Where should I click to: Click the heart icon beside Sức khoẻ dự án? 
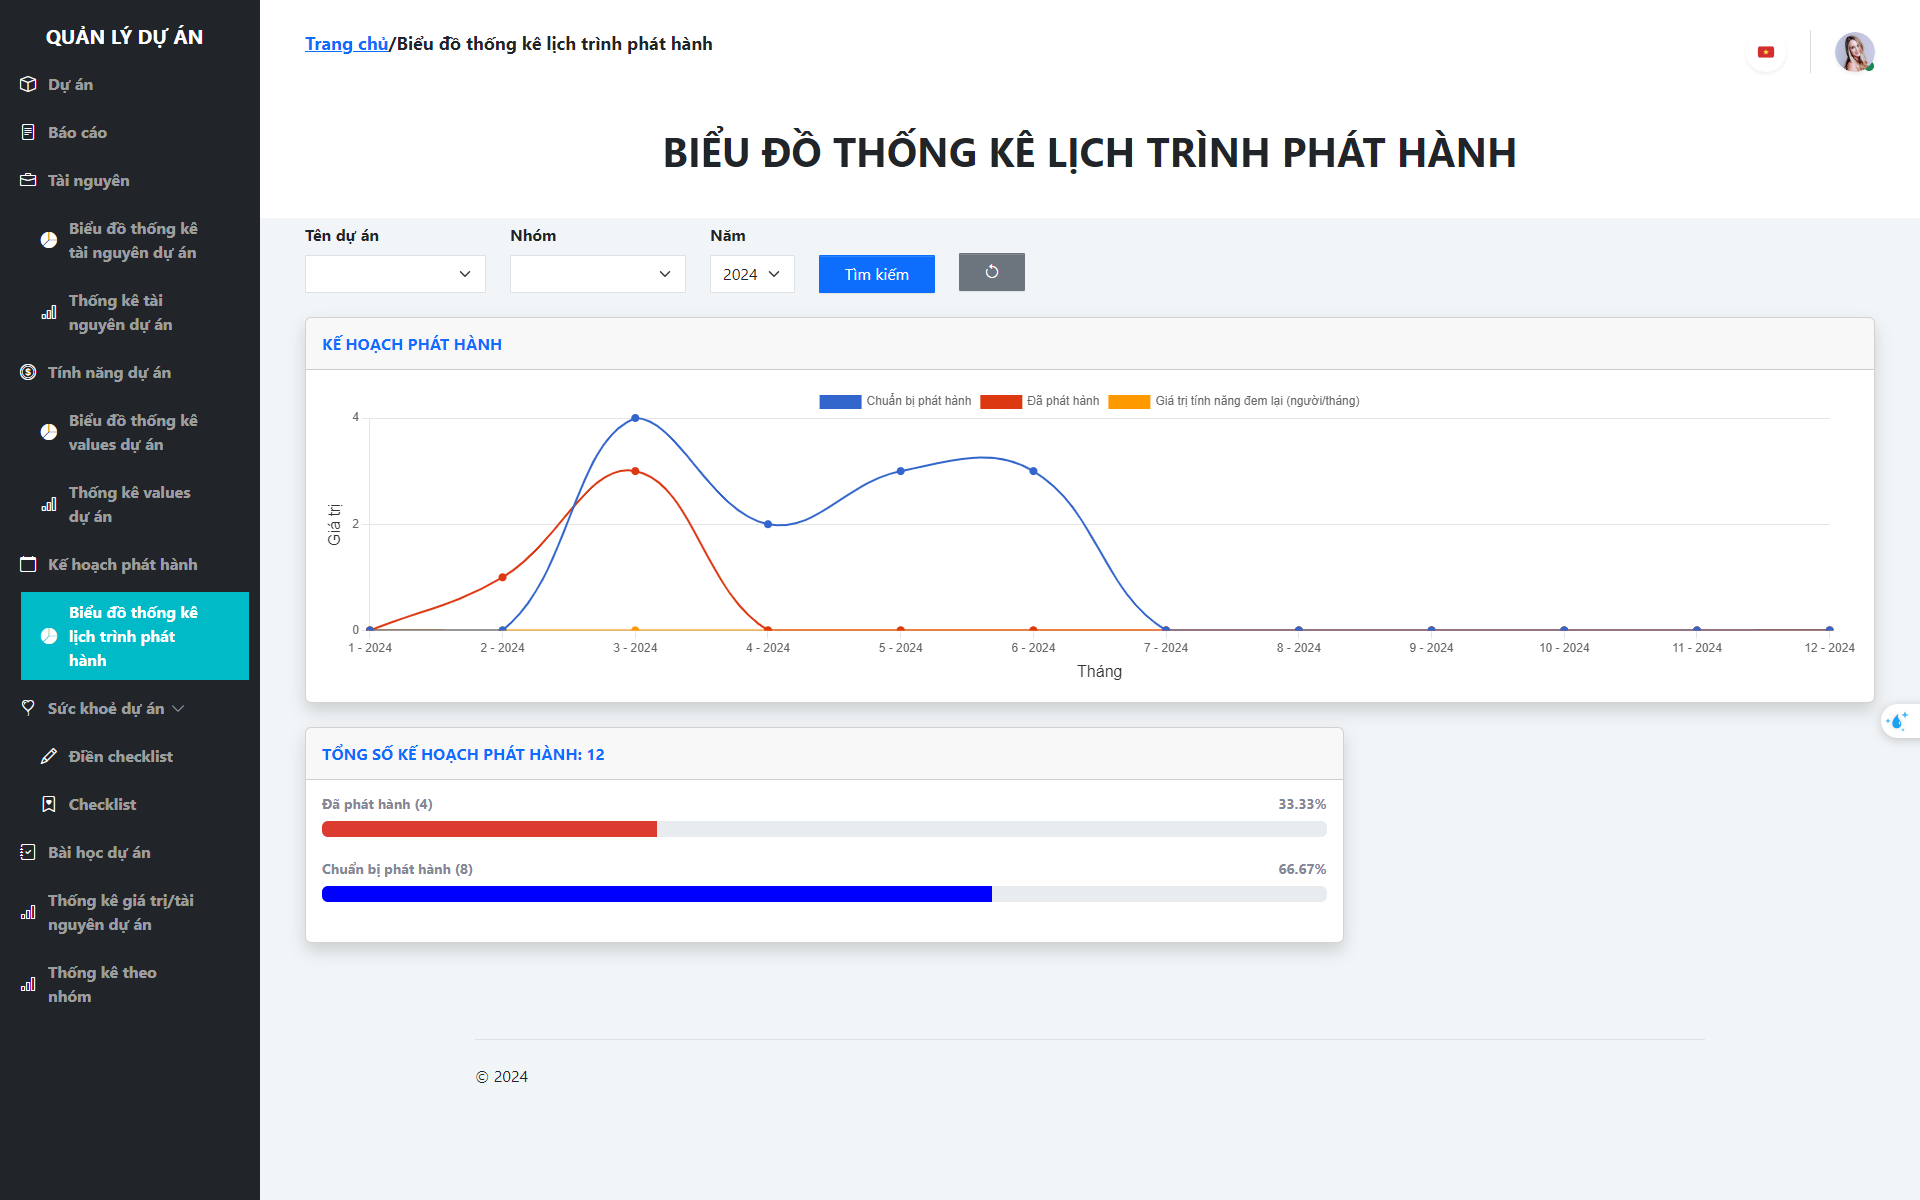click(28, 708)
